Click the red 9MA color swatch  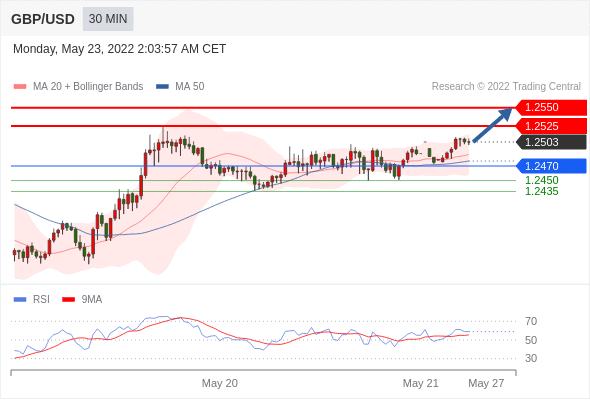(68, 300)
